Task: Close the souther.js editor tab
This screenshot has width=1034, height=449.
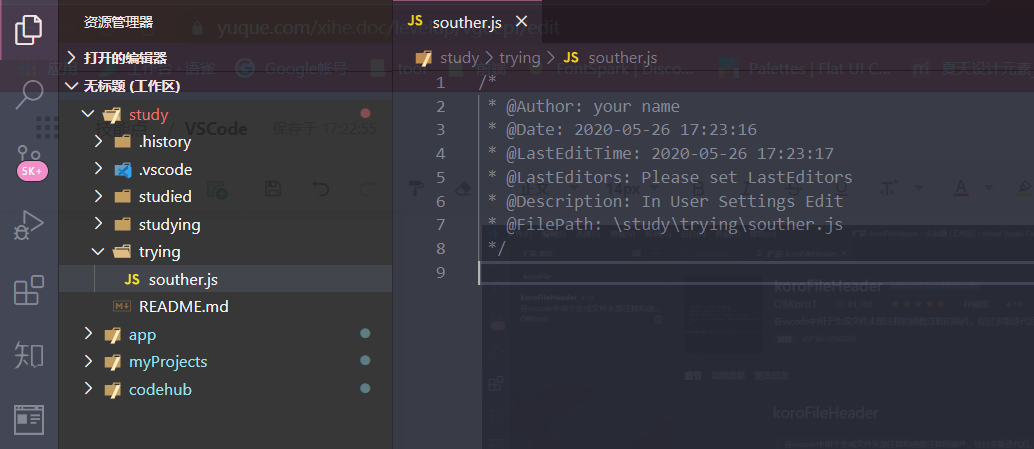Action: [522, 22]
